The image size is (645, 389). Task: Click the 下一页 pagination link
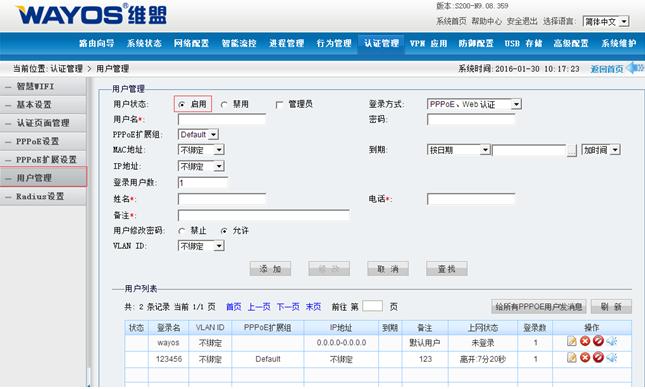click(288, 307)
